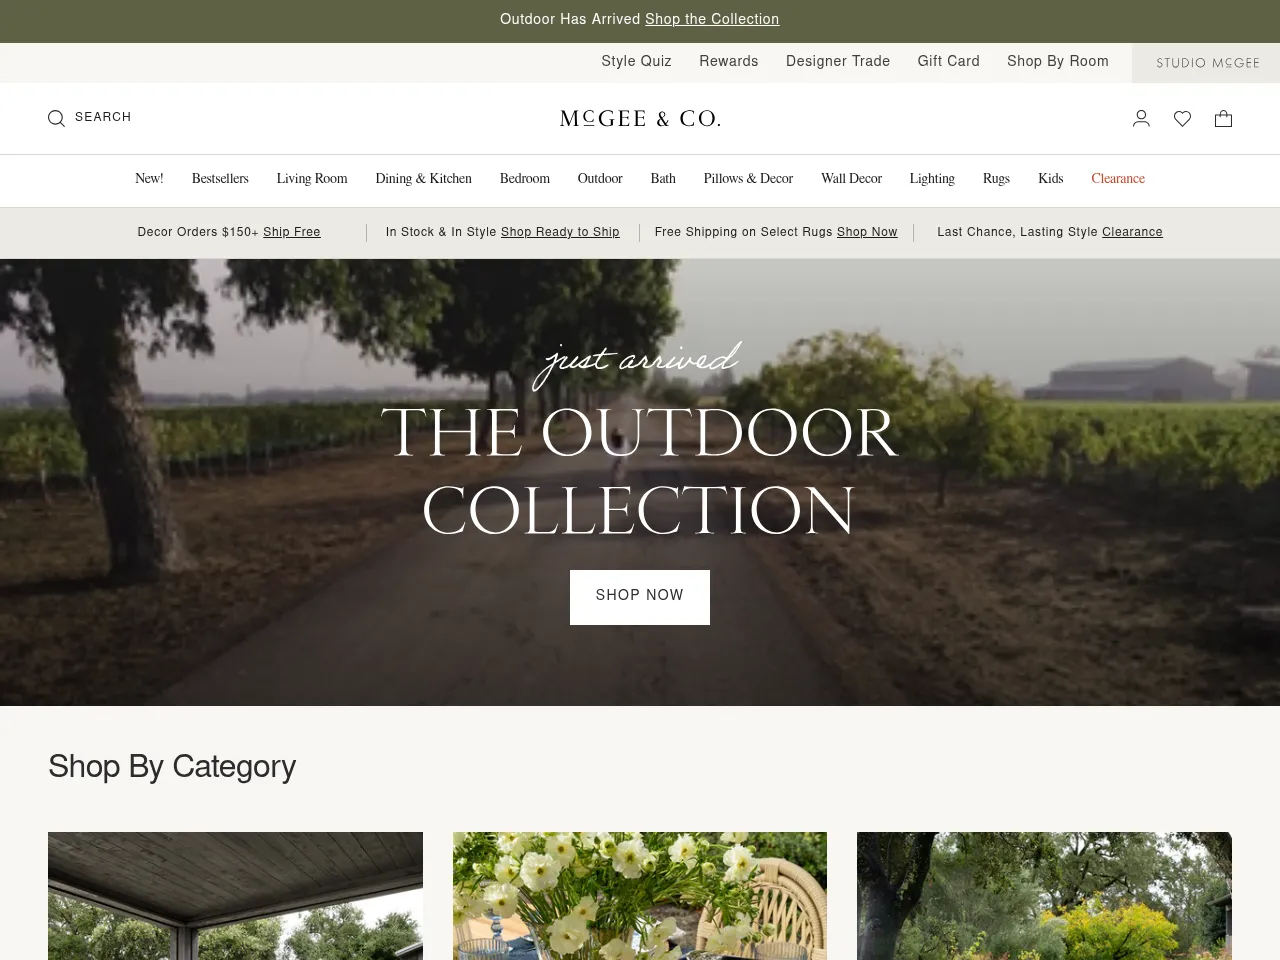This screenshot has height=960, width=1280.
Task: Open the white flowers category thumbnail
Action: [x=640, y=896]
